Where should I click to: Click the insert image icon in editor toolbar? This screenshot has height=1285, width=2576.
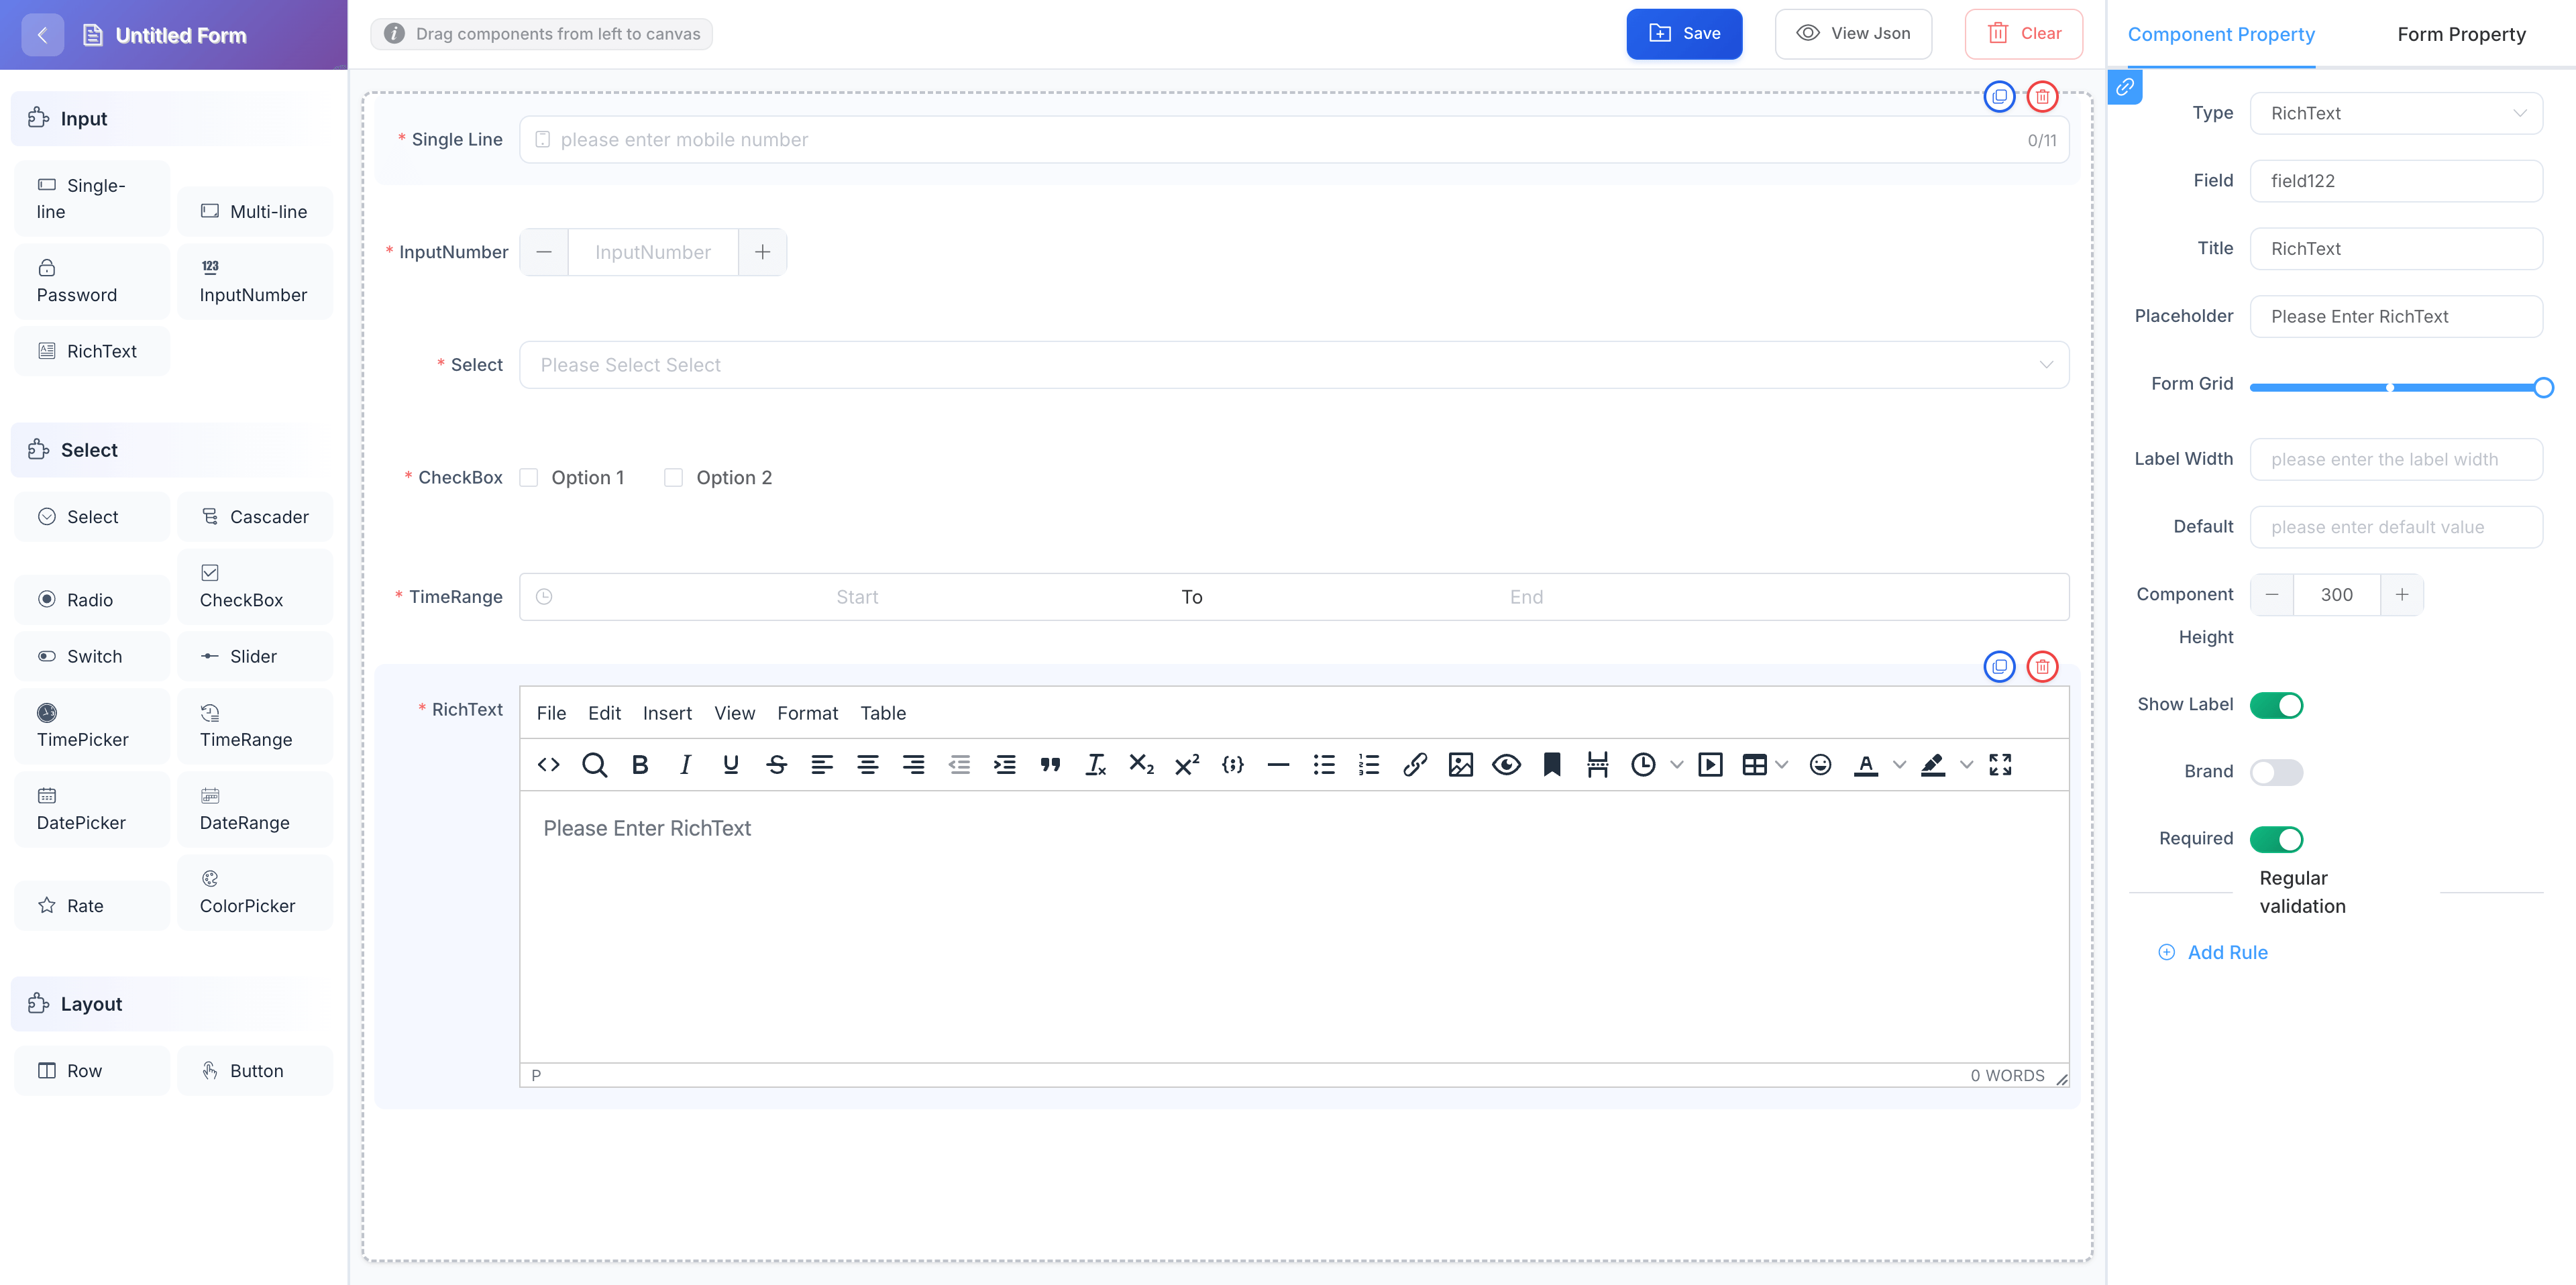(x=1460, y=765)
